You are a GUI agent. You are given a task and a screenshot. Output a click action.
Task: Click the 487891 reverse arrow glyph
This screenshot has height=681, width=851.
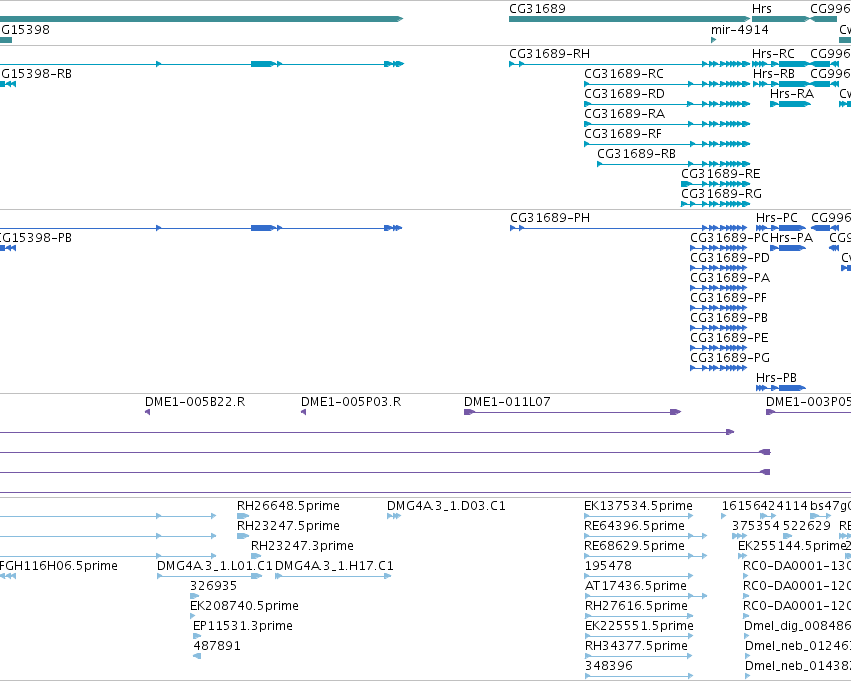[196, 656]
